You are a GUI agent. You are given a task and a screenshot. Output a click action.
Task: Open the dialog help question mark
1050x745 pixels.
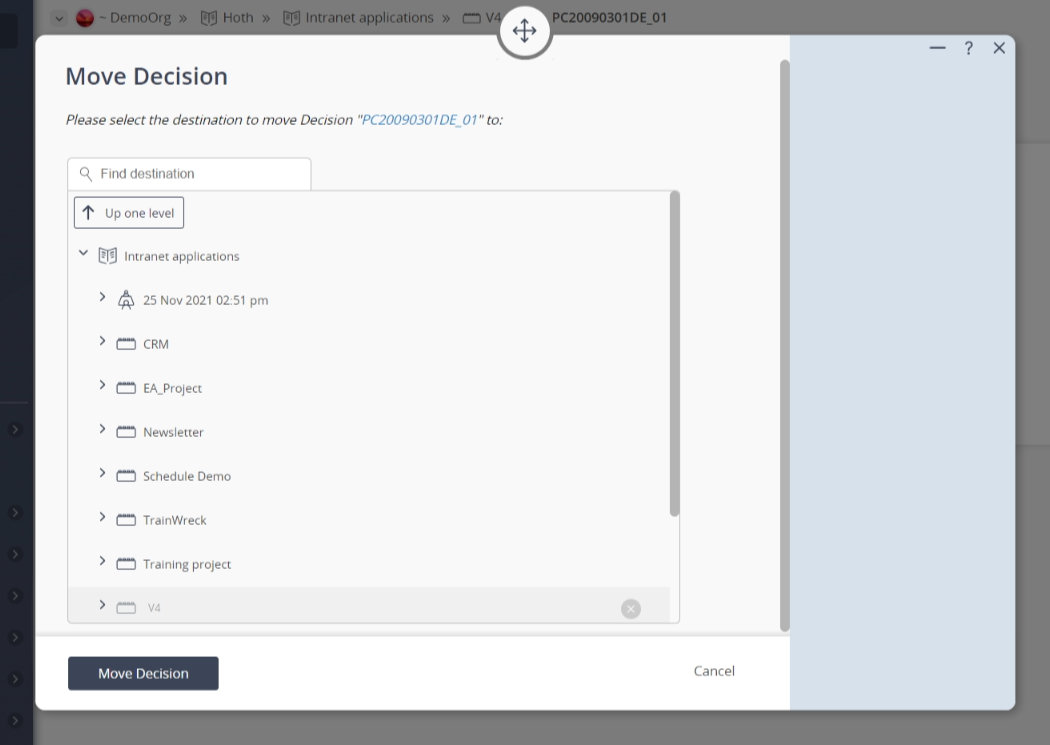point(968,48)
